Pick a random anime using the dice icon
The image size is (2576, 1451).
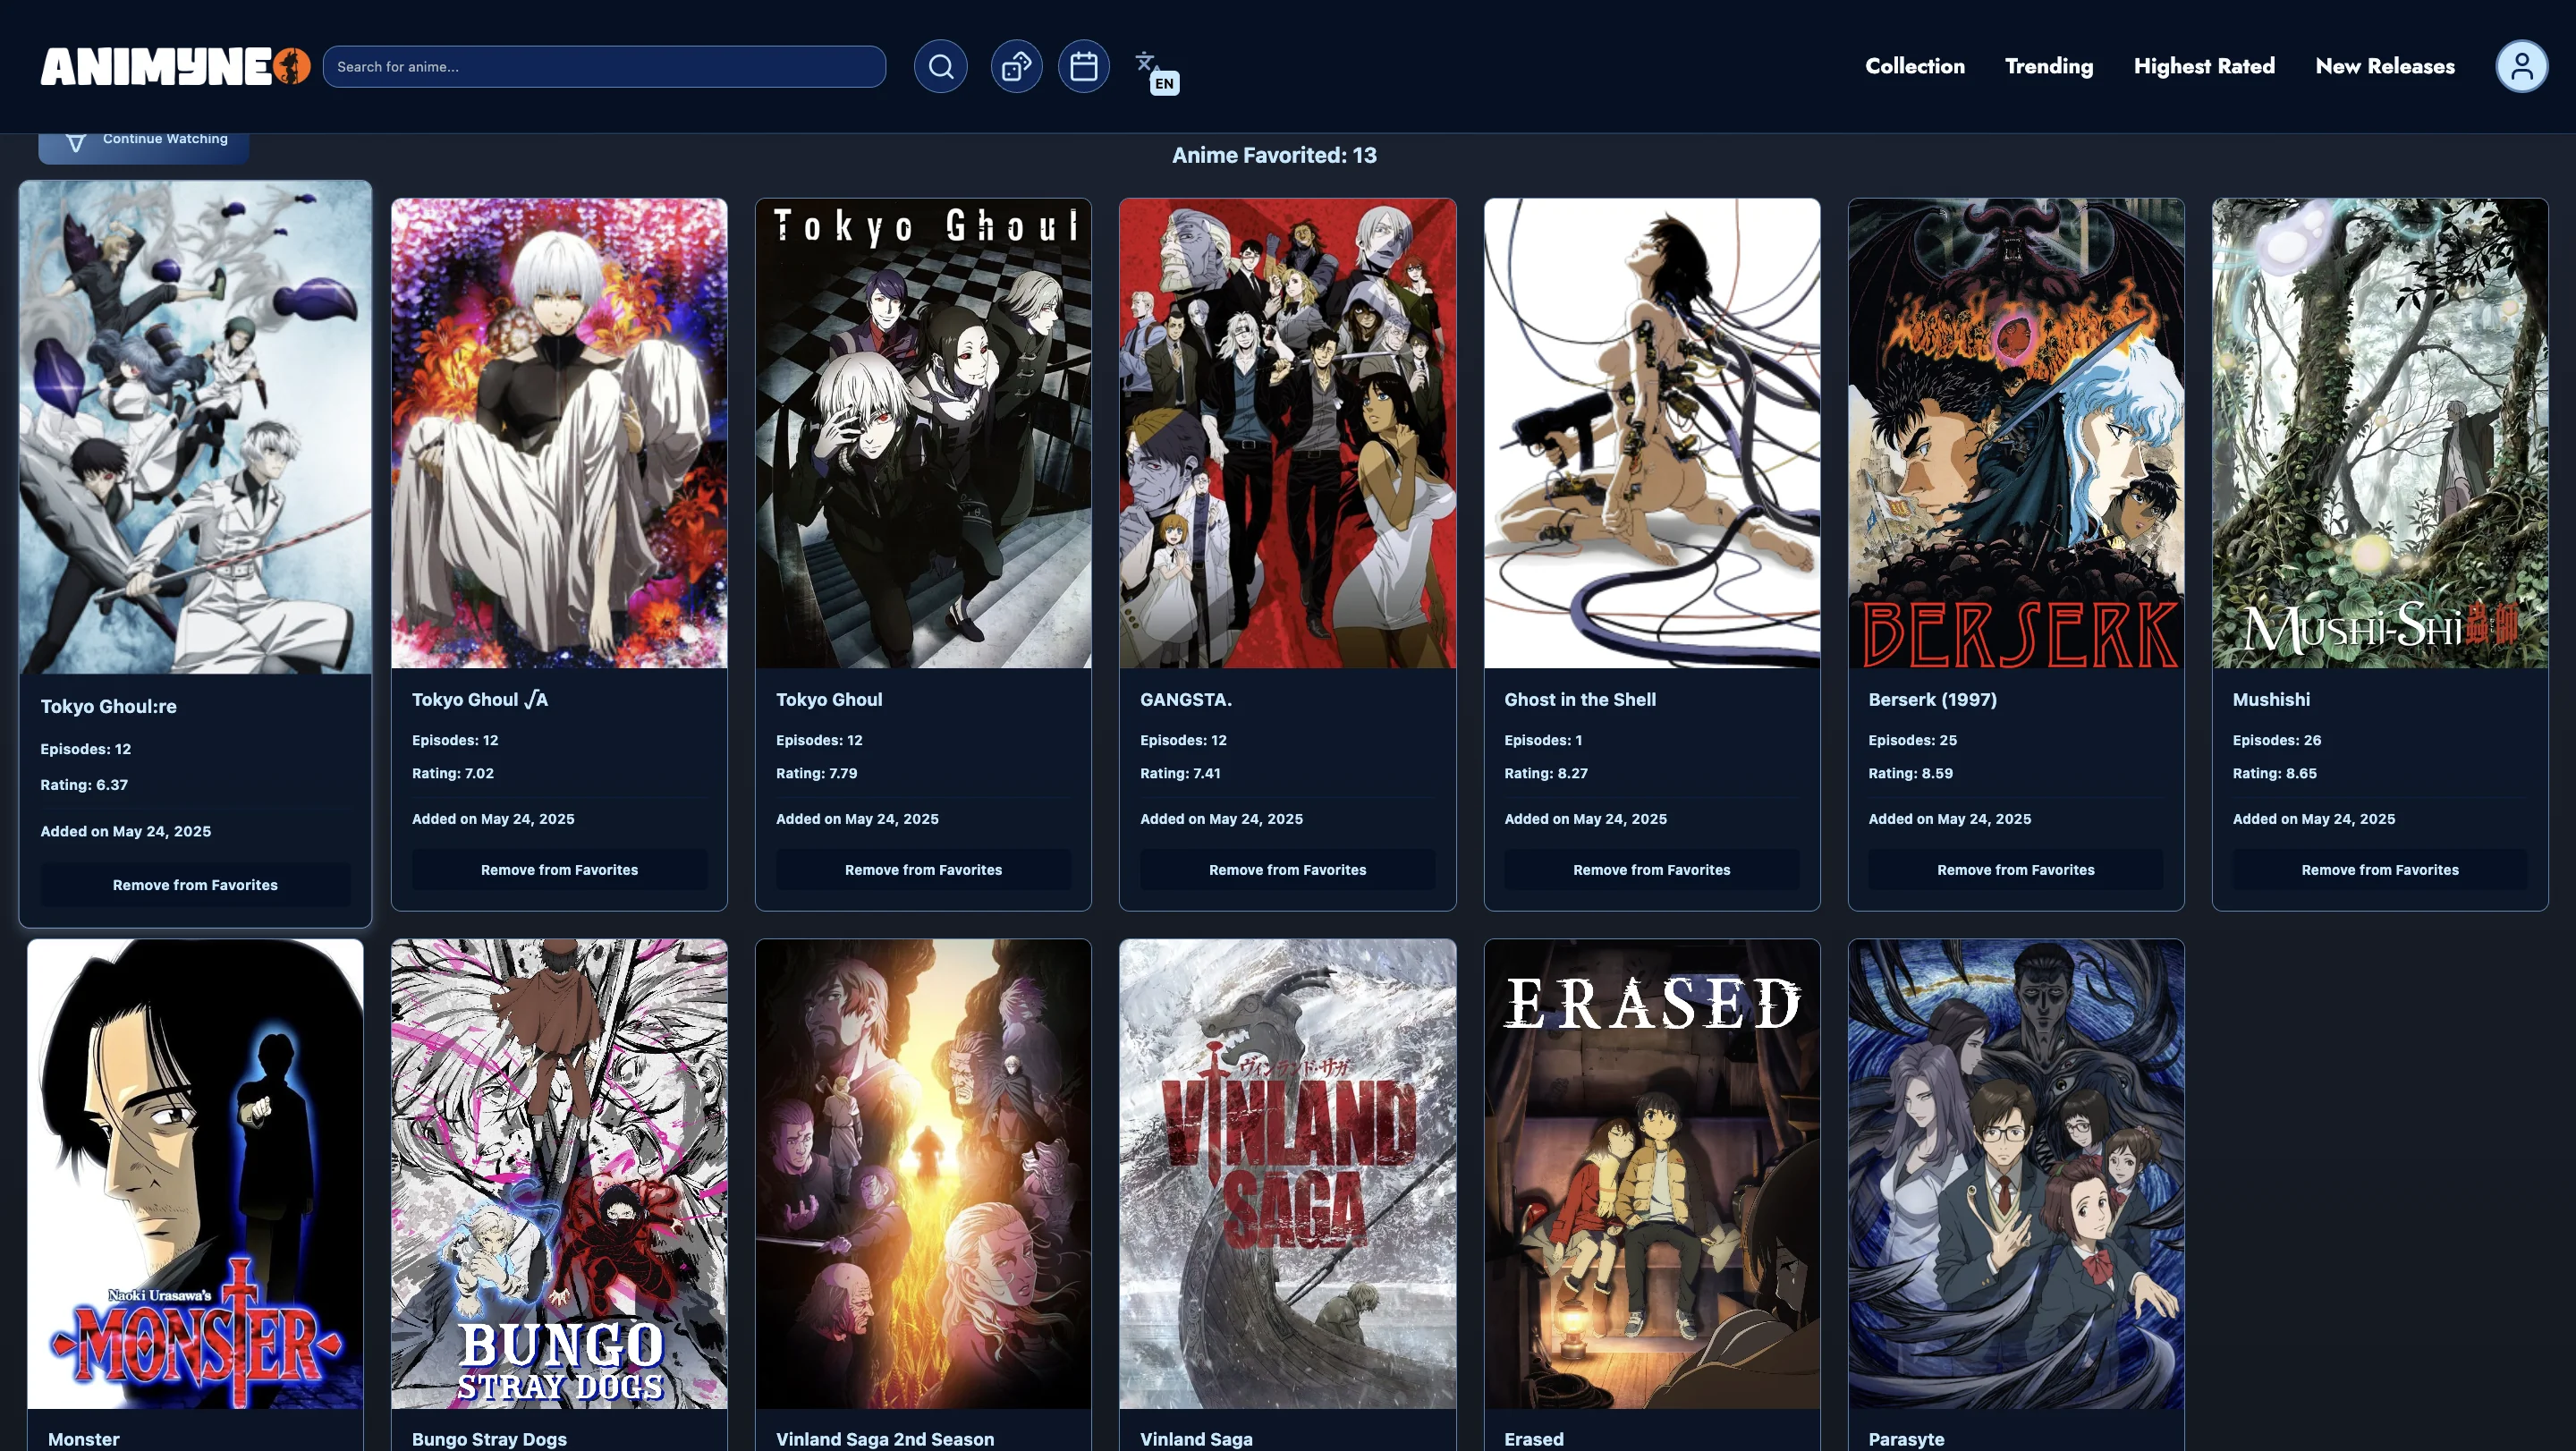pos(1016,66)
